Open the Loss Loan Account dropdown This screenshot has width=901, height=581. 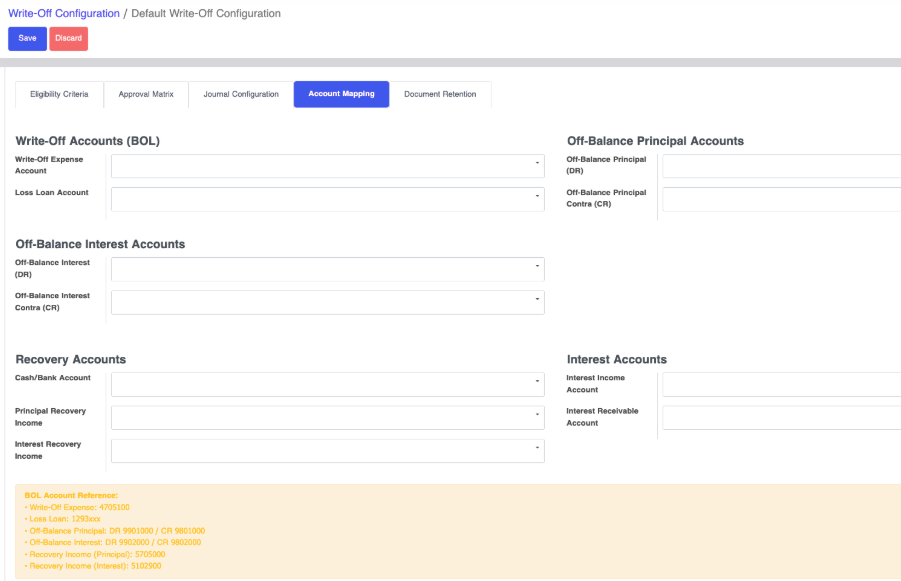click(x=327, y=199)
